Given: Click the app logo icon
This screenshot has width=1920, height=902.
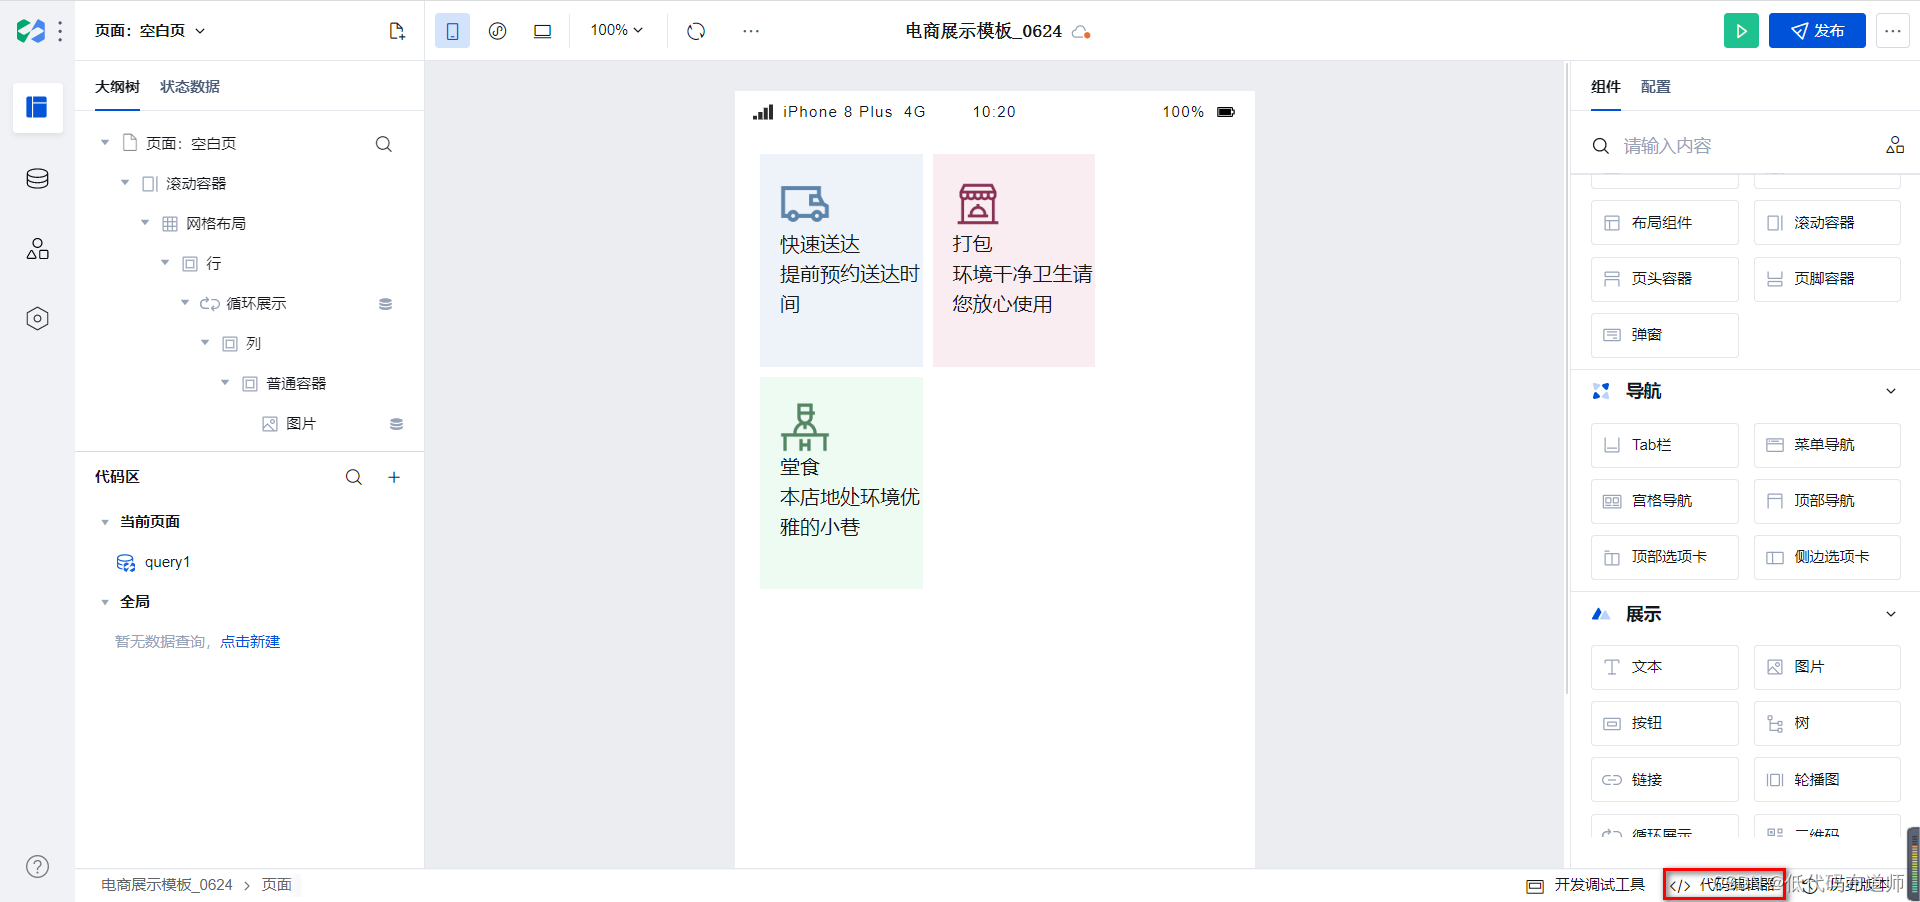Looking at the screenshot, I should pos(30,31).
